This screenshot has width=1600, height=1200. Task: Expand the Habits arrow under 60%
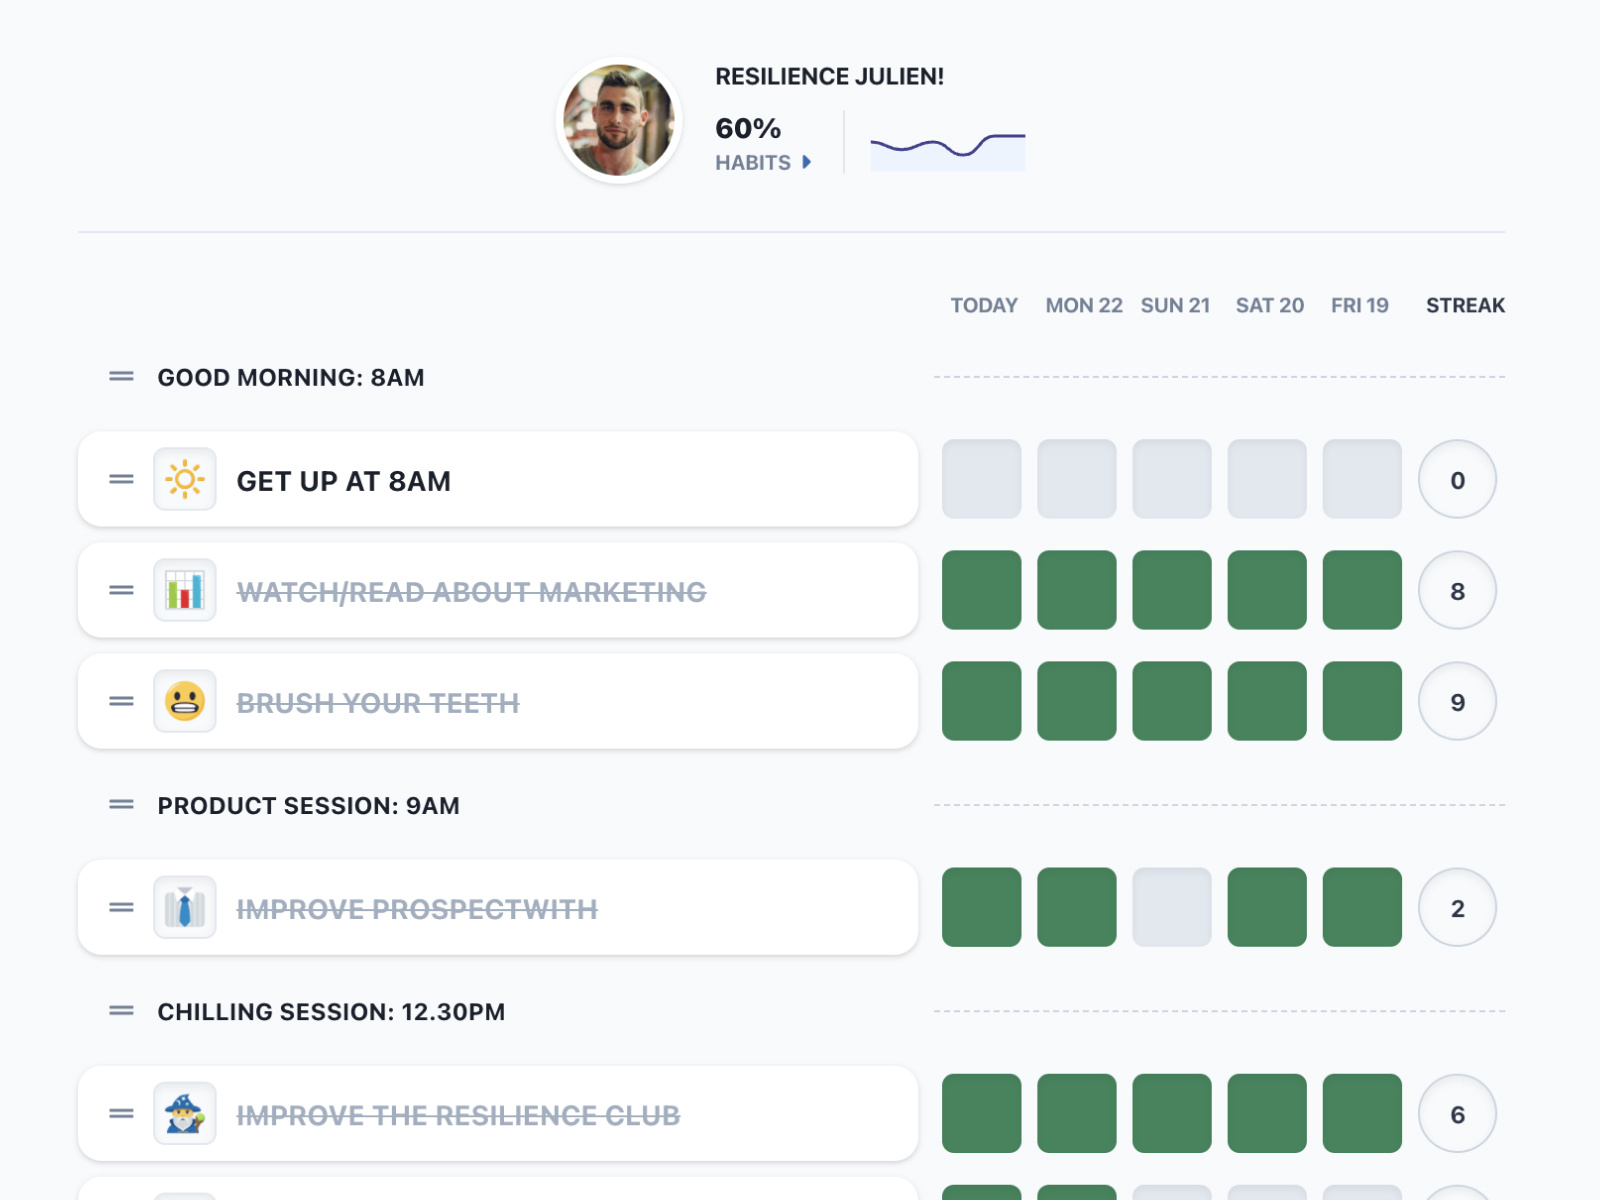pos(806,162)
